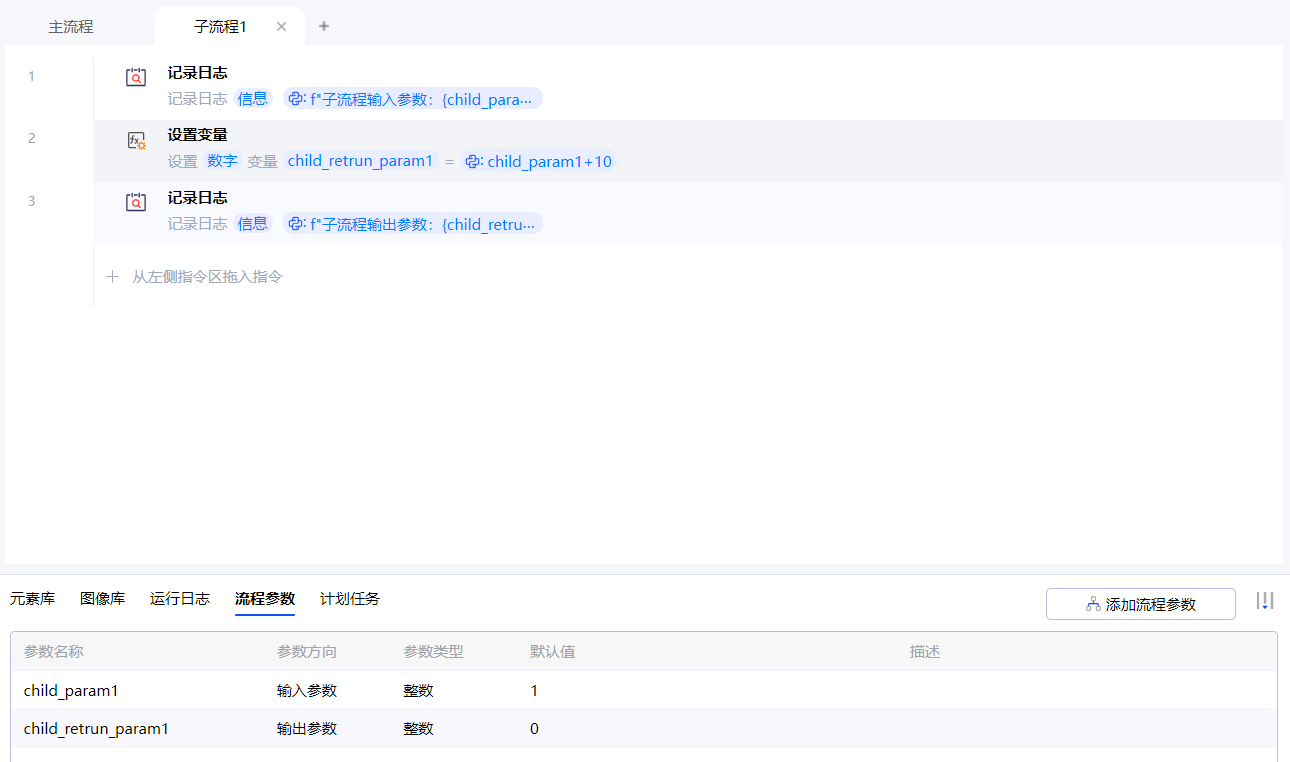
Task: Click the plus icon beside 从左侧指令区拖入指令
Action: tap(113, 276)
